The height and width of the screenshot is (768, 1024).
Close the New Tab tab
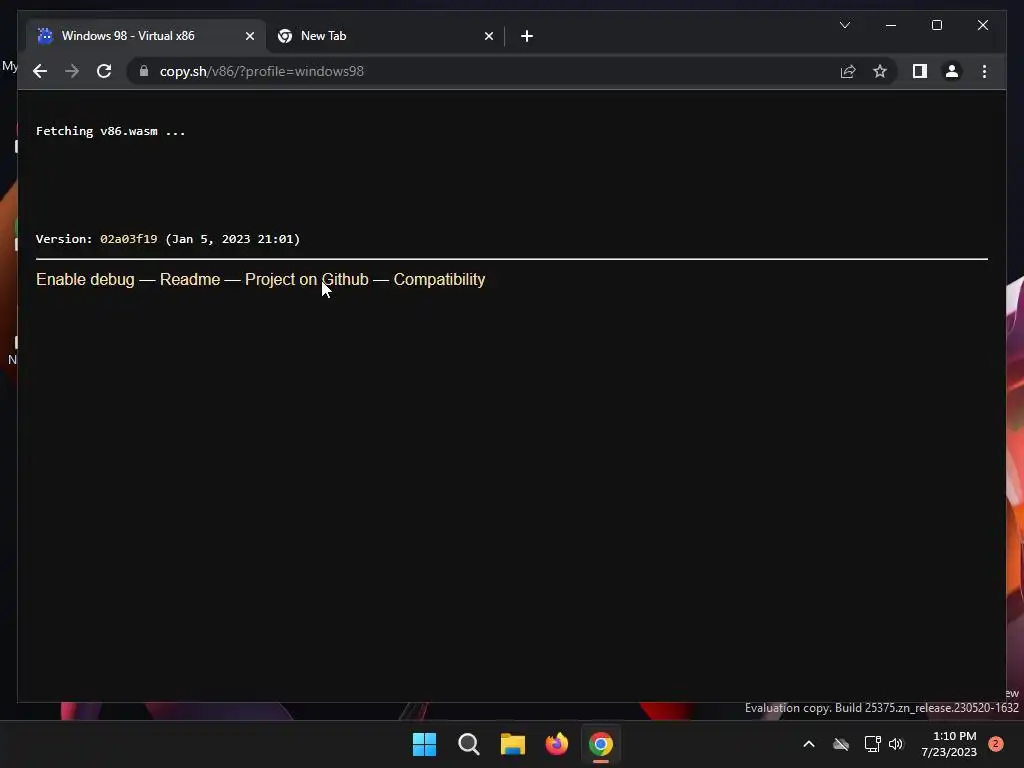(x=488, y=36)
